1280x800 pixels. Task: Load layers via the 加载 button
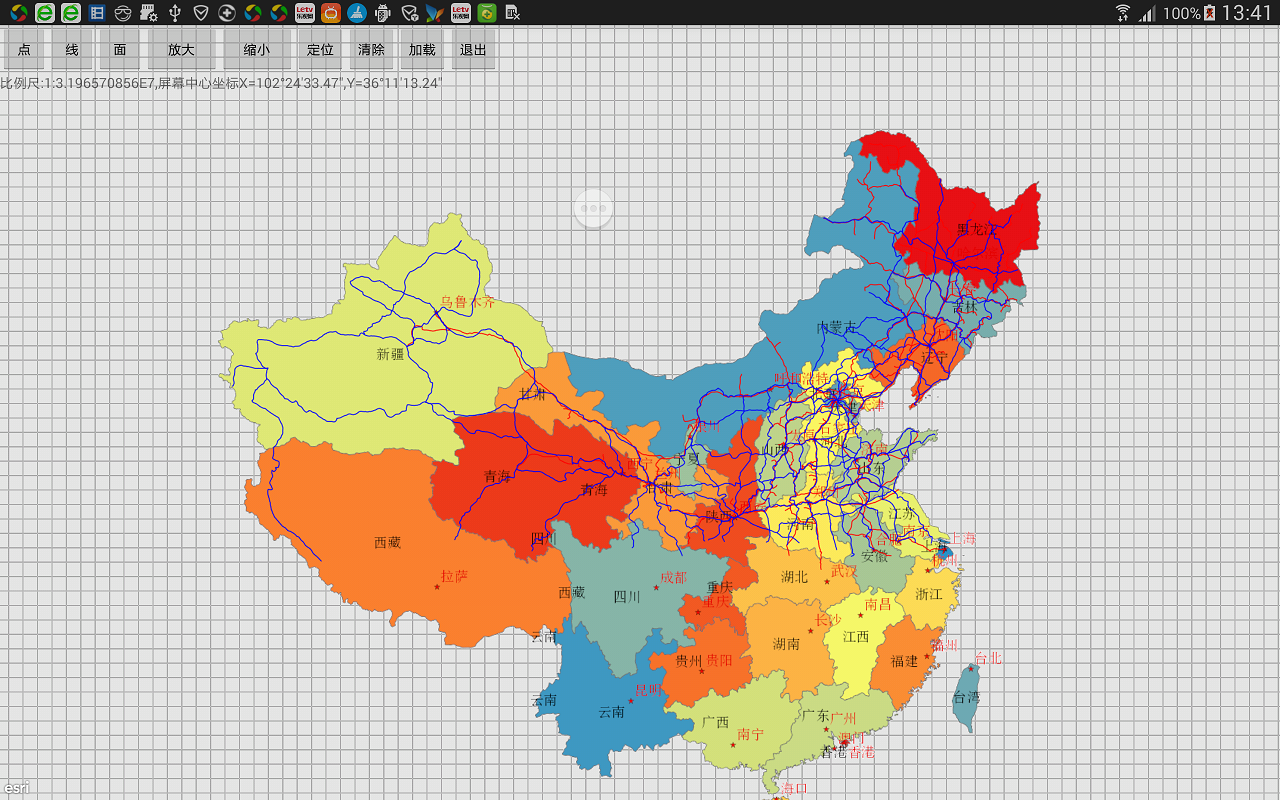(422, 49)
